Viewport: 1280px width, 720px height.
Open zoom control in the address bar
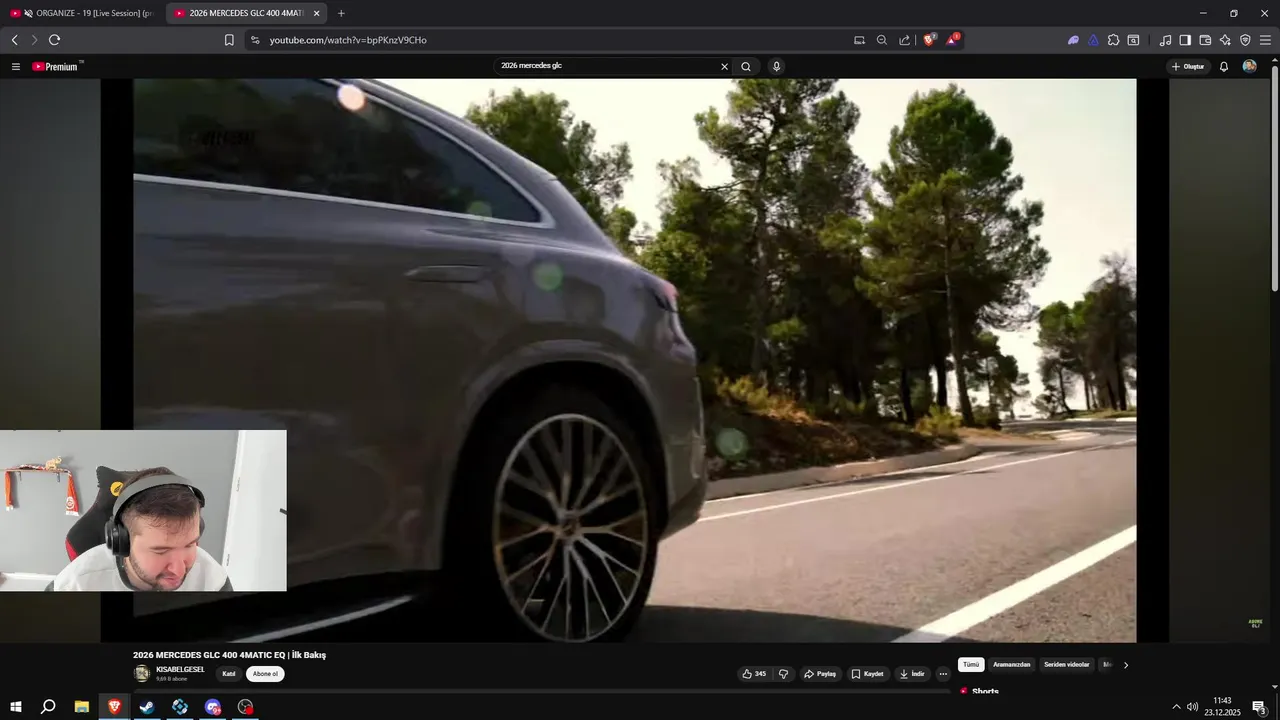point(882,40)
